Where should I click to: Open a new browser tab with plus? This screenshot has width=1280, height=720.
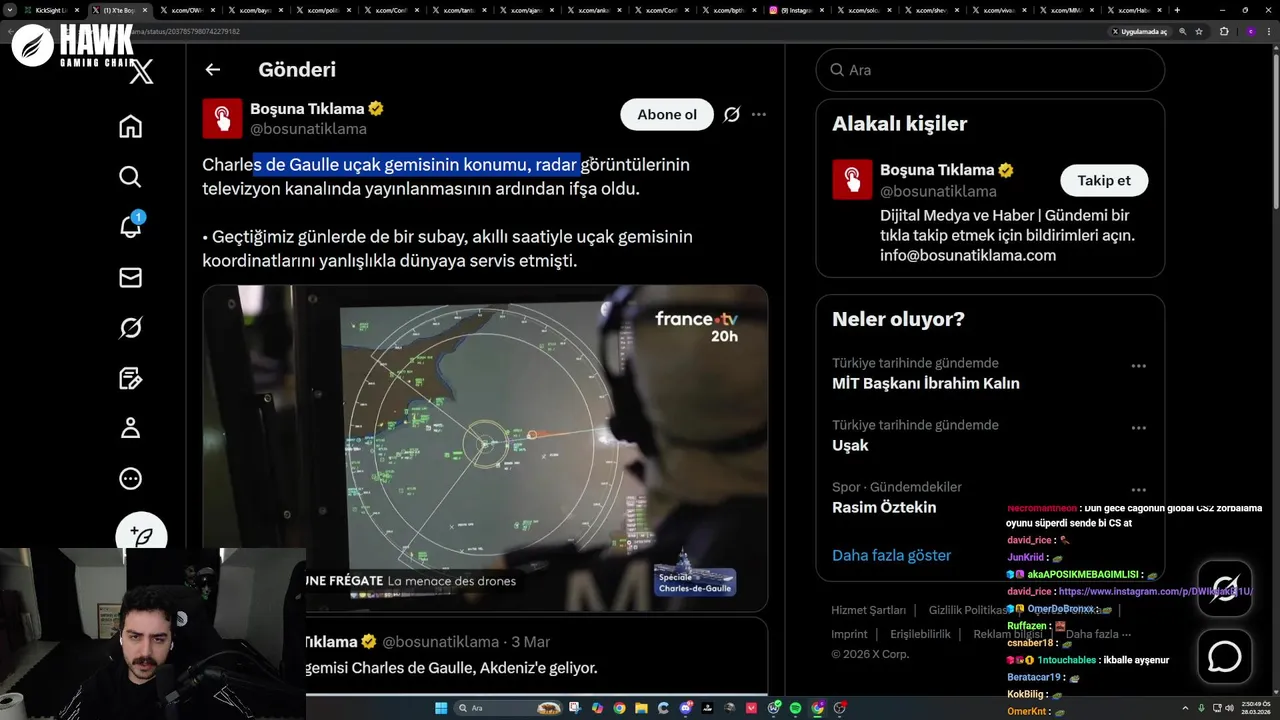click(1177, 10)
